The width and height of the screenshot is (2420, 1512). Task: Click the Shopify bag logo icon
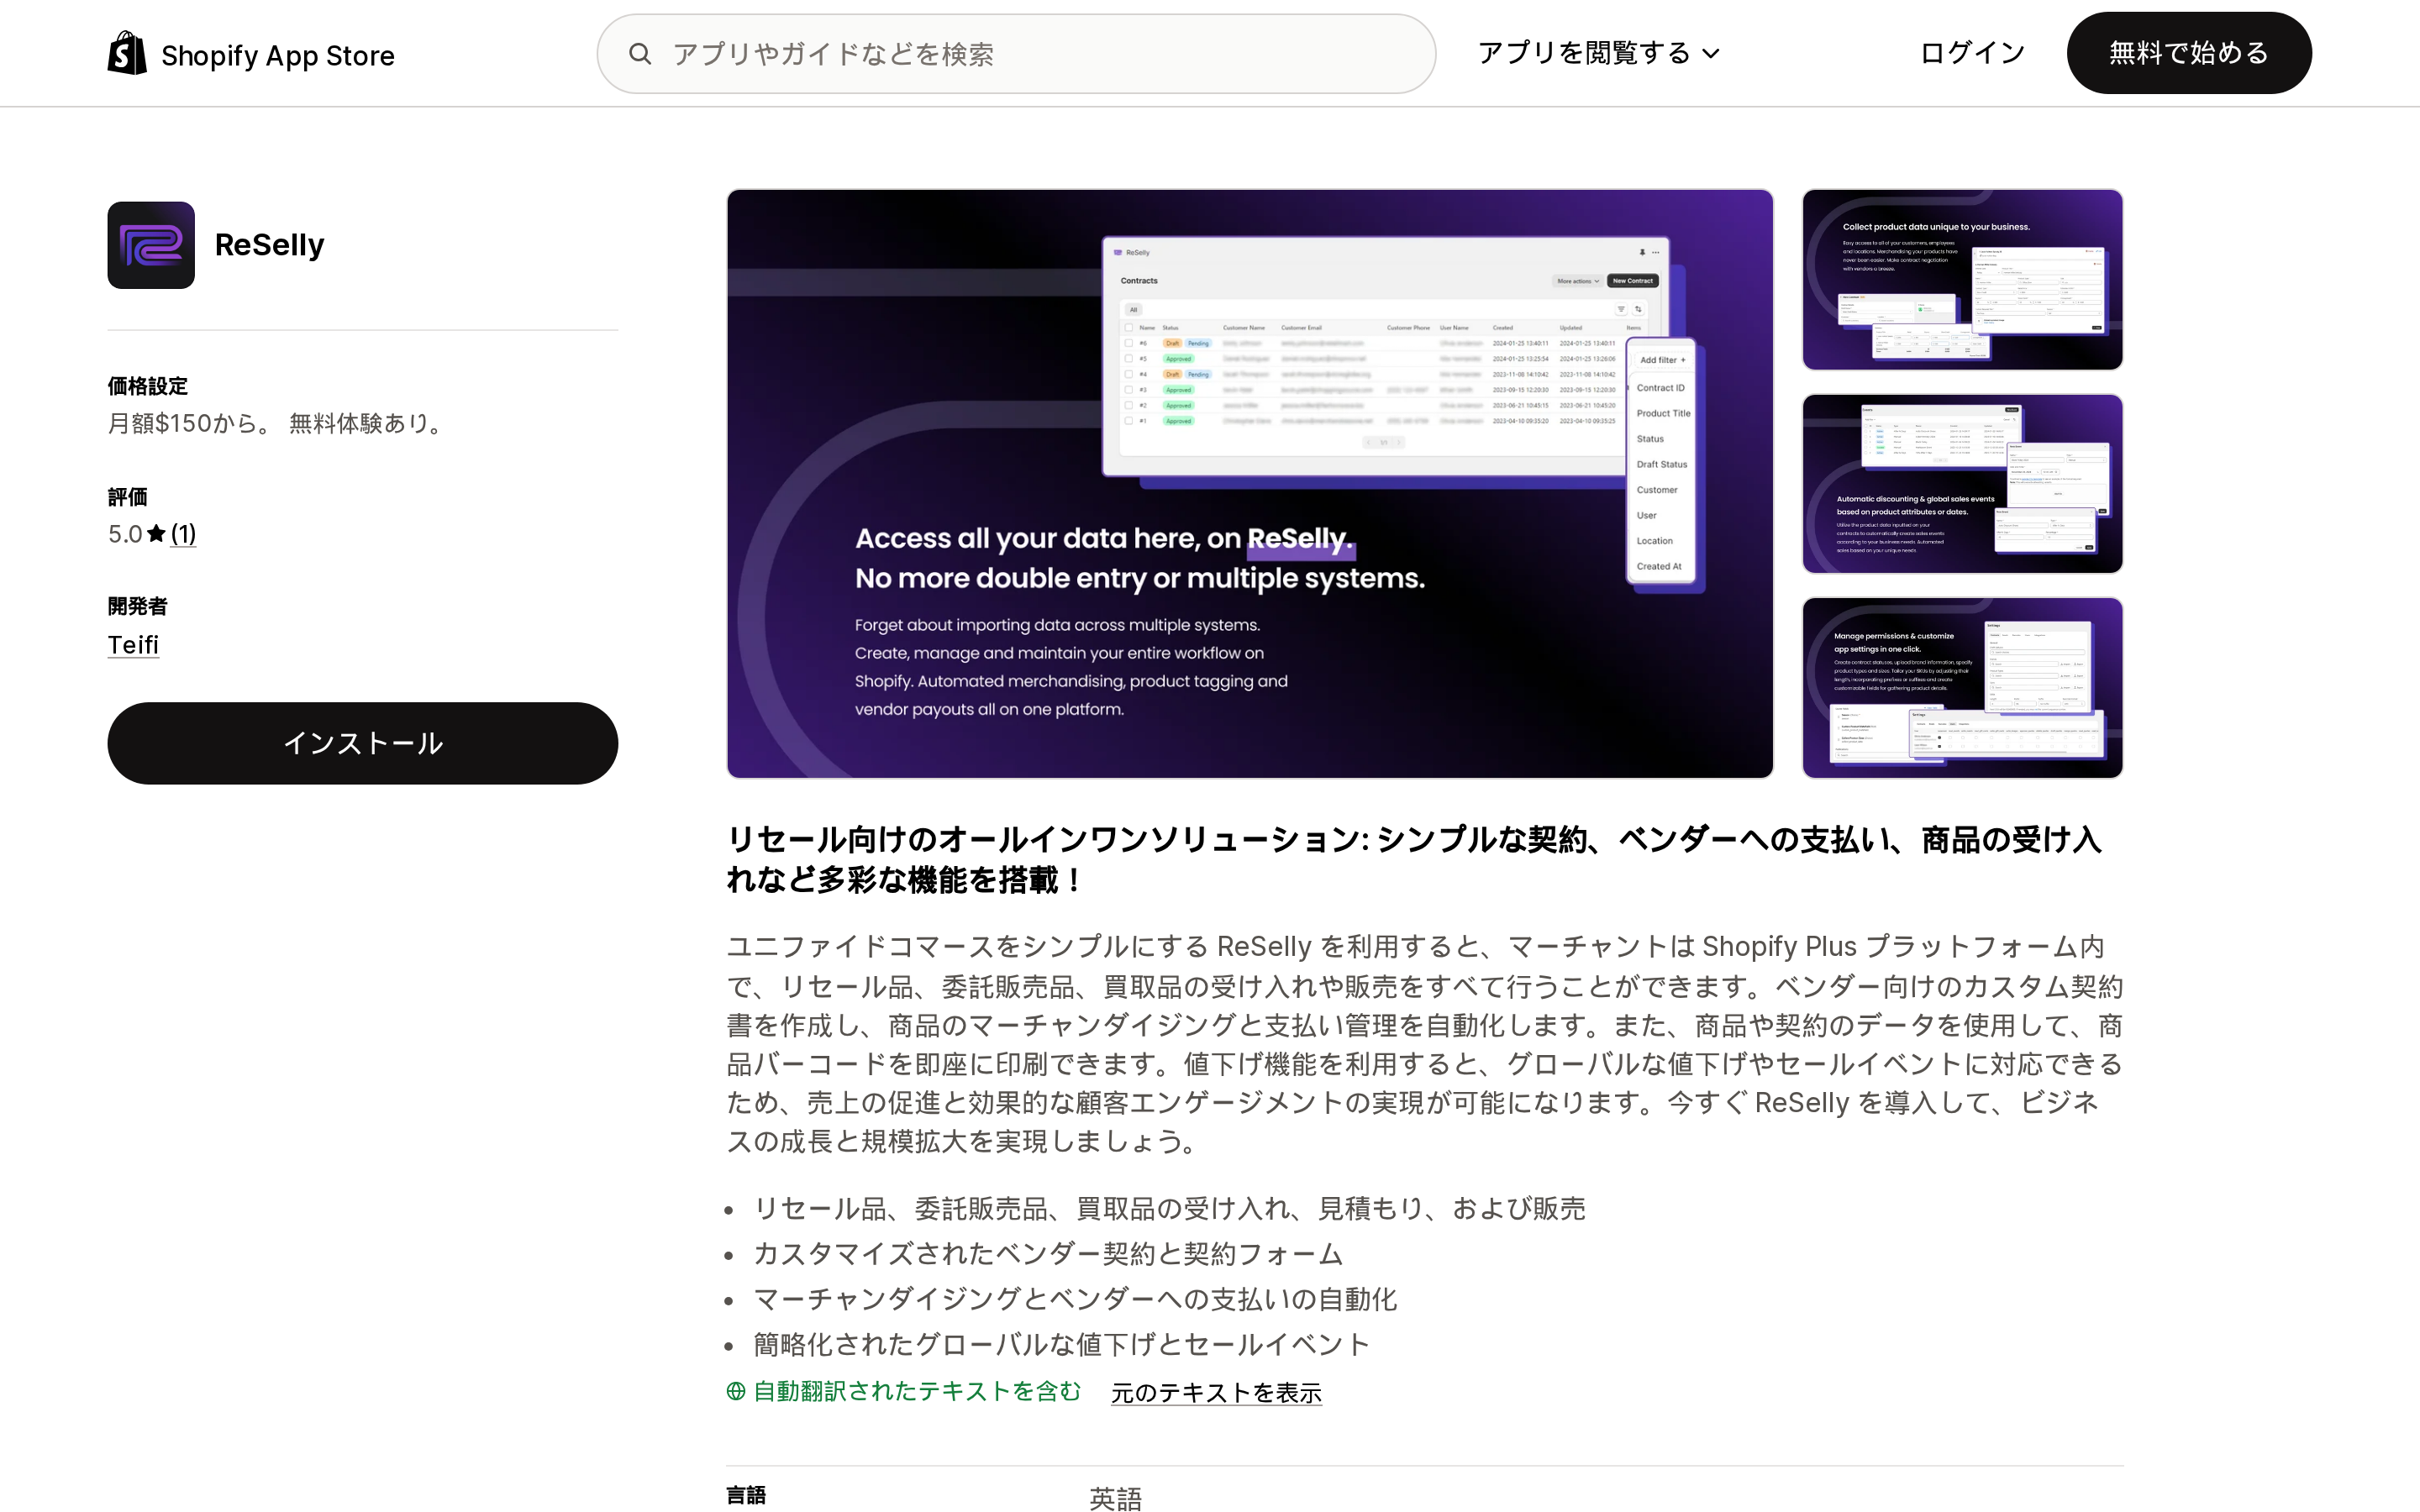coord(127,53)
